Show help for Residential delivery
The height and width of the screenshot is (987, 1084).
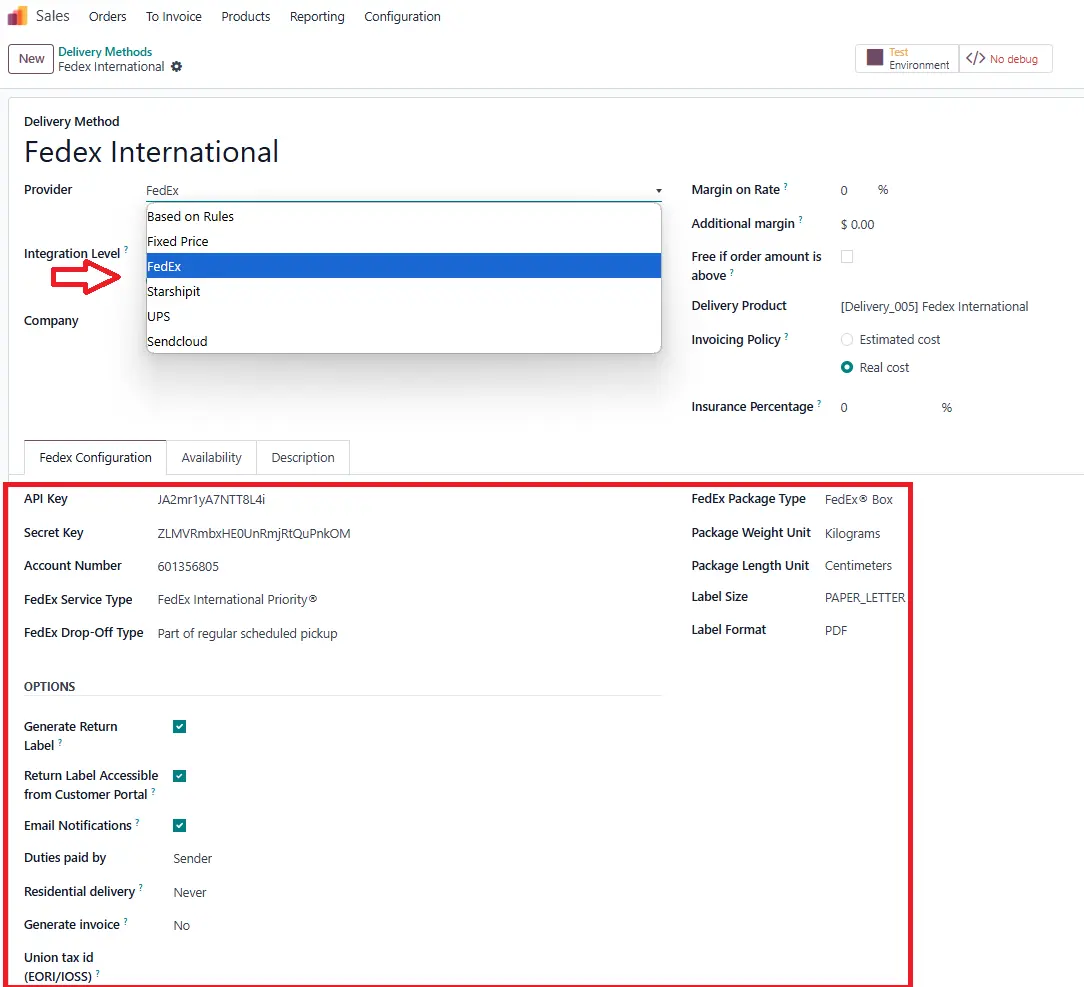click(x=141, y=887)
